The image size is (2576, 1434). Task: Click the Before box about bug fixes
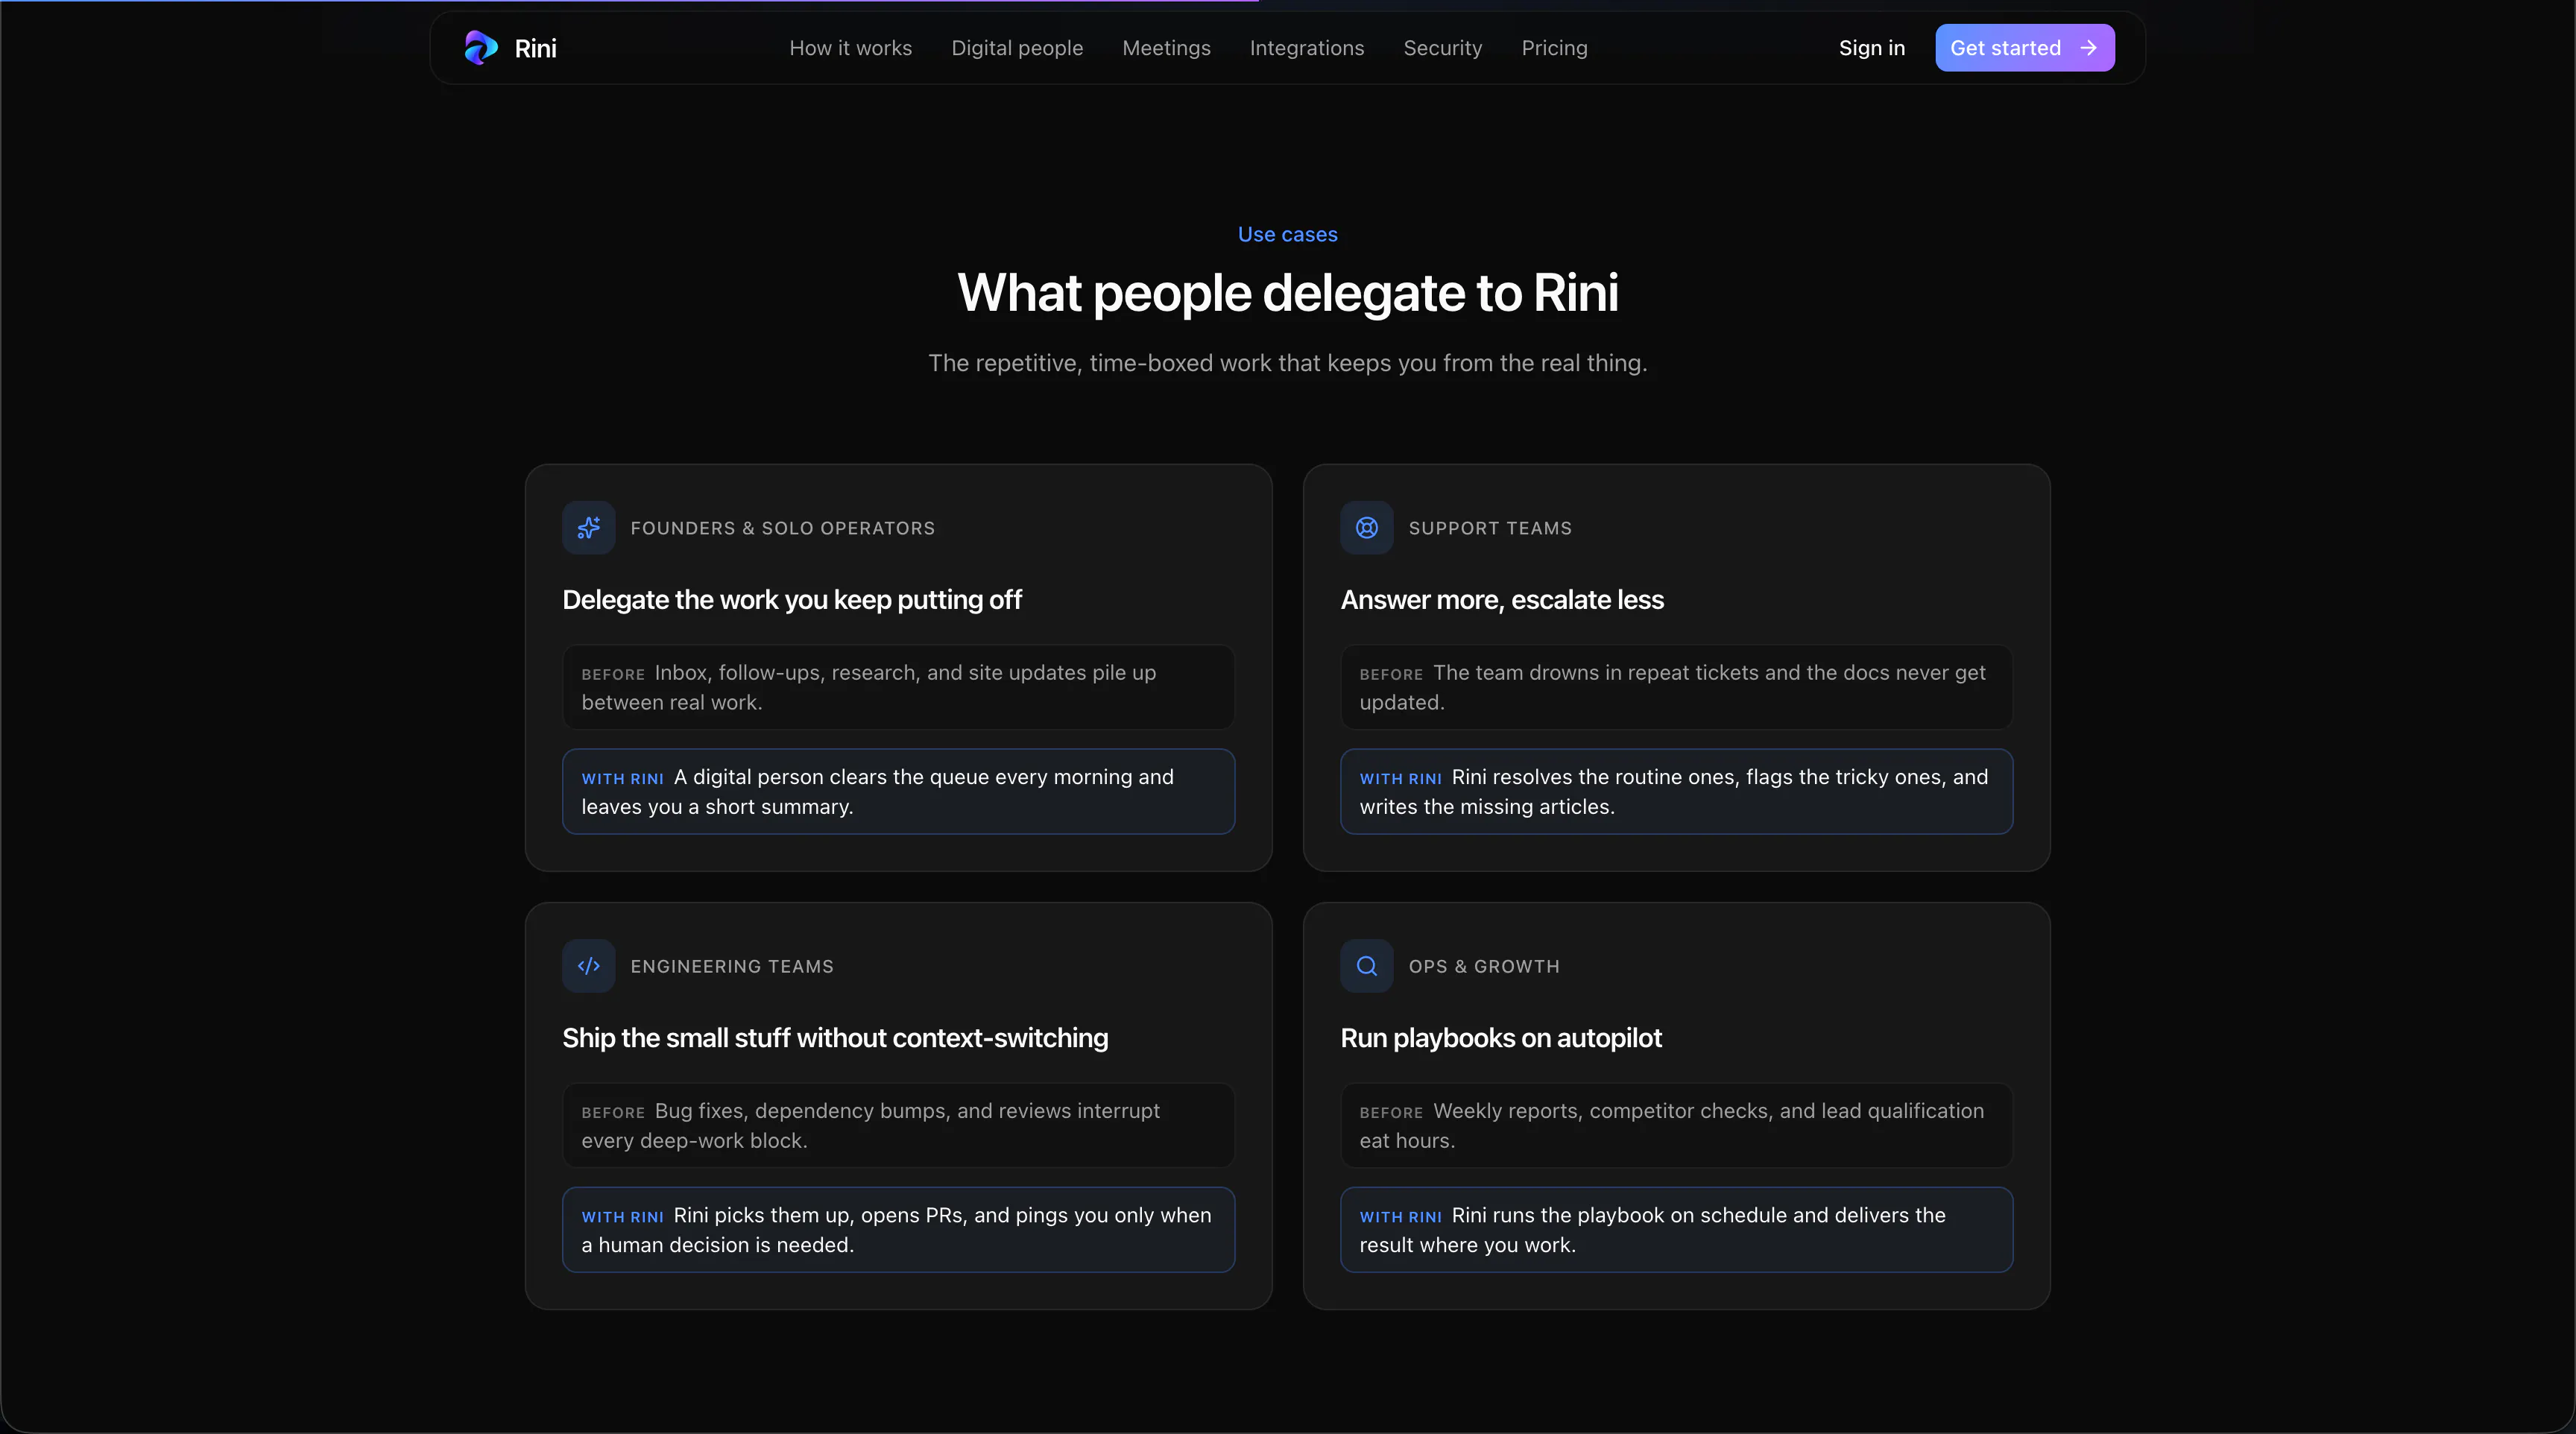pyautogui.click(x=898, y=1125)
